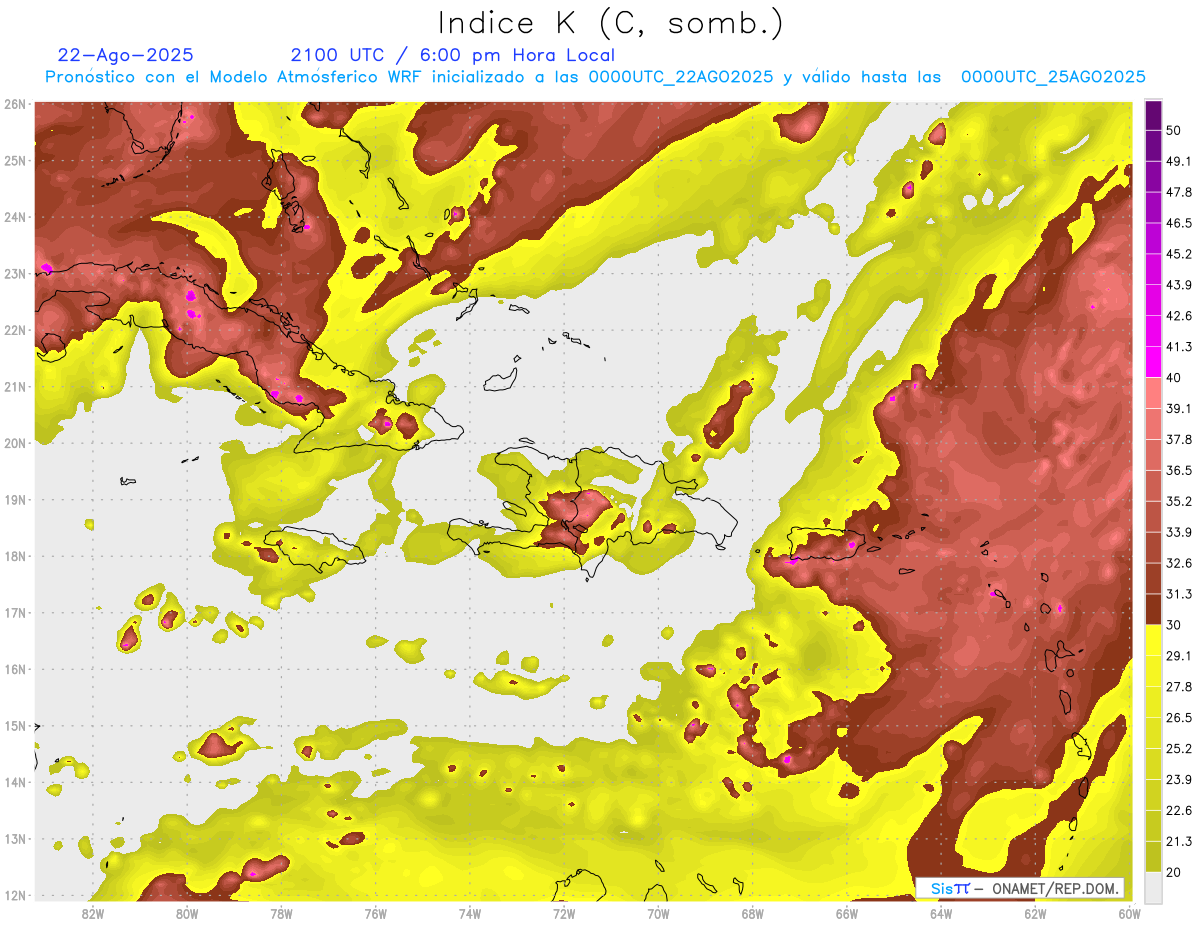The image size is (1200, 927).
Task: Click the latitude label '19N'
Action: 15,500
